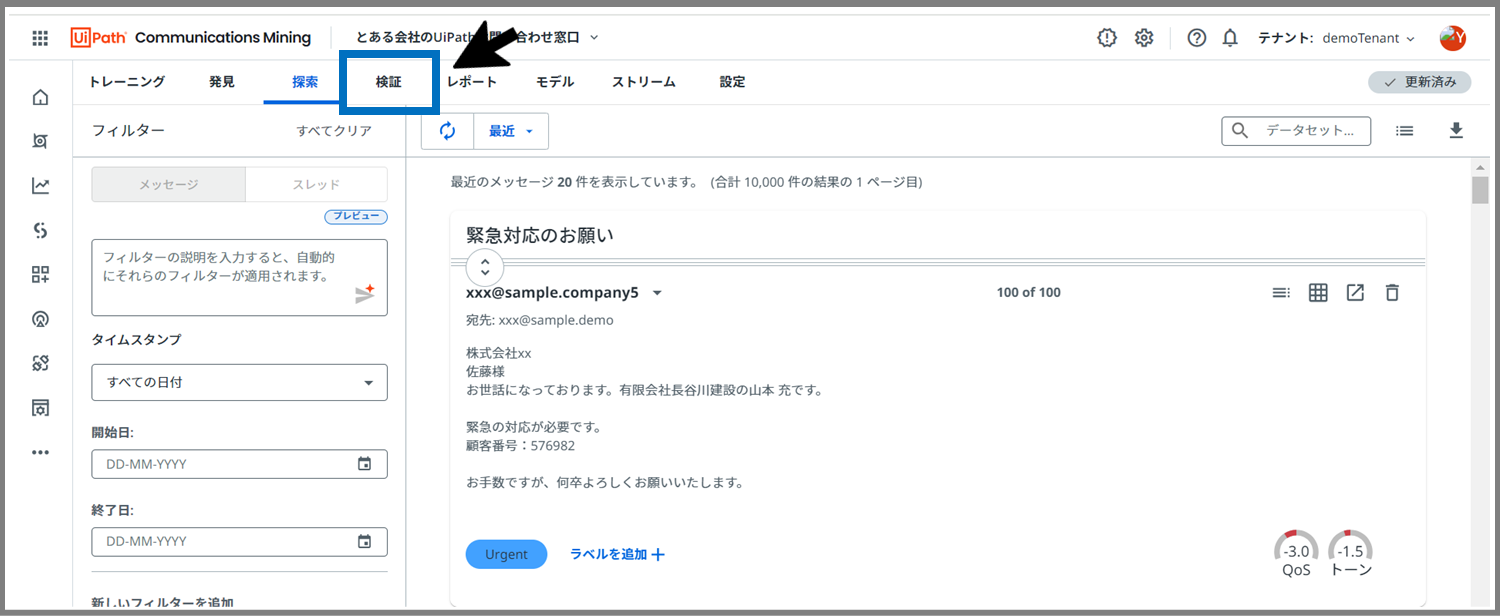
Task: Click the home icon in sidebar
Action: (x=40, y=97)
